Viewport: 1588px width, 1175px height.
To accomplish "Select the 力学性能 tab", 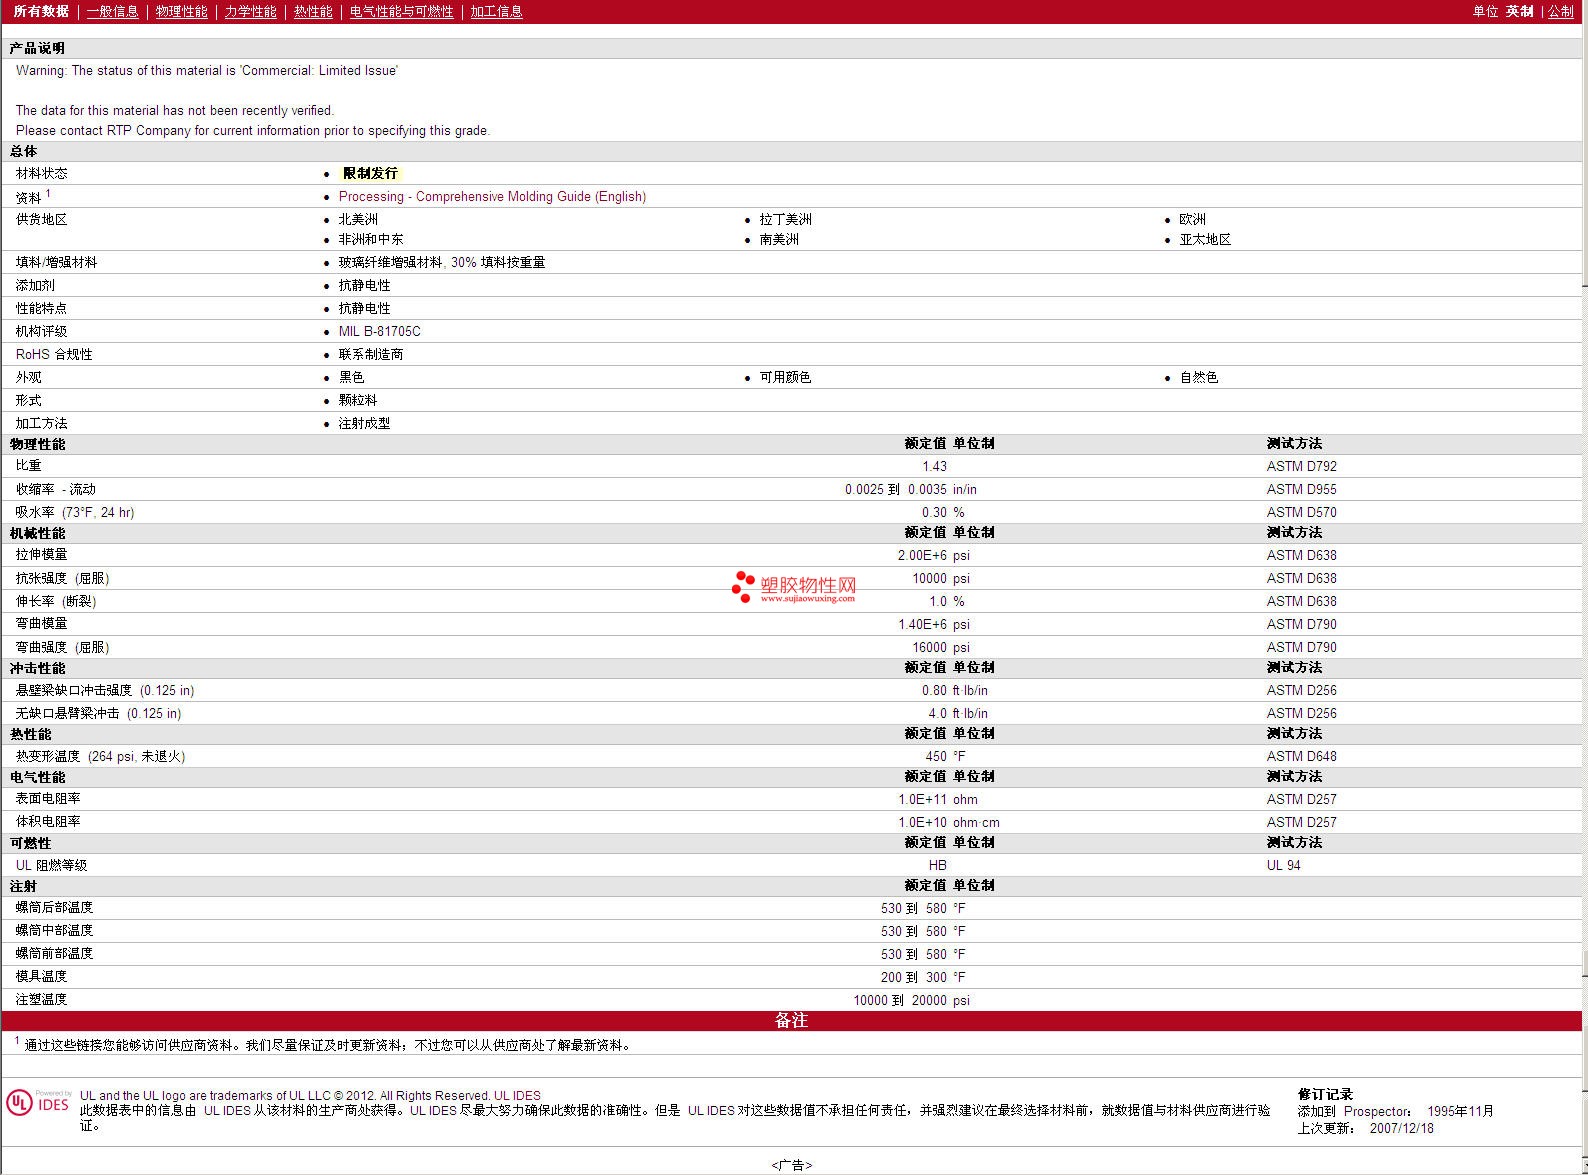I will click(250, 12).
